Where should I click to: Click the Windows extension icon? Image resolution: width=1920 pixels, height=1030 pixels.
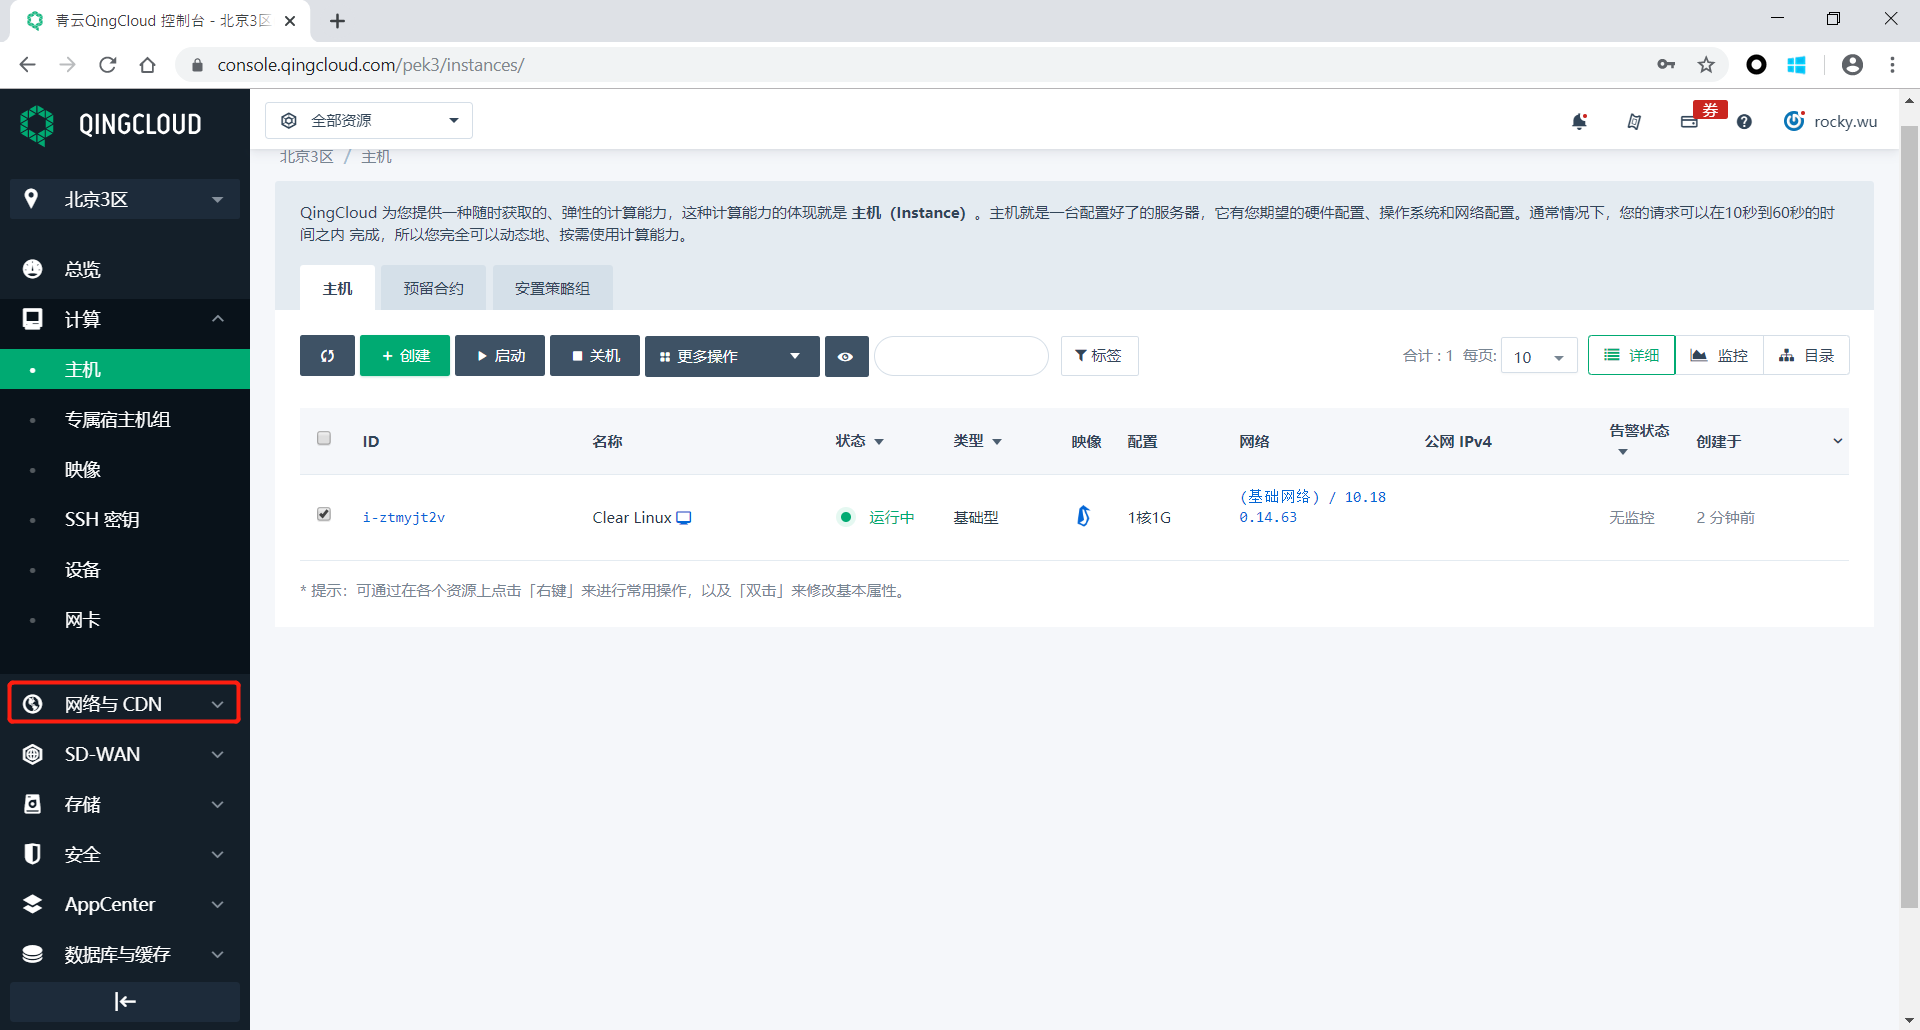point(1797,65)
